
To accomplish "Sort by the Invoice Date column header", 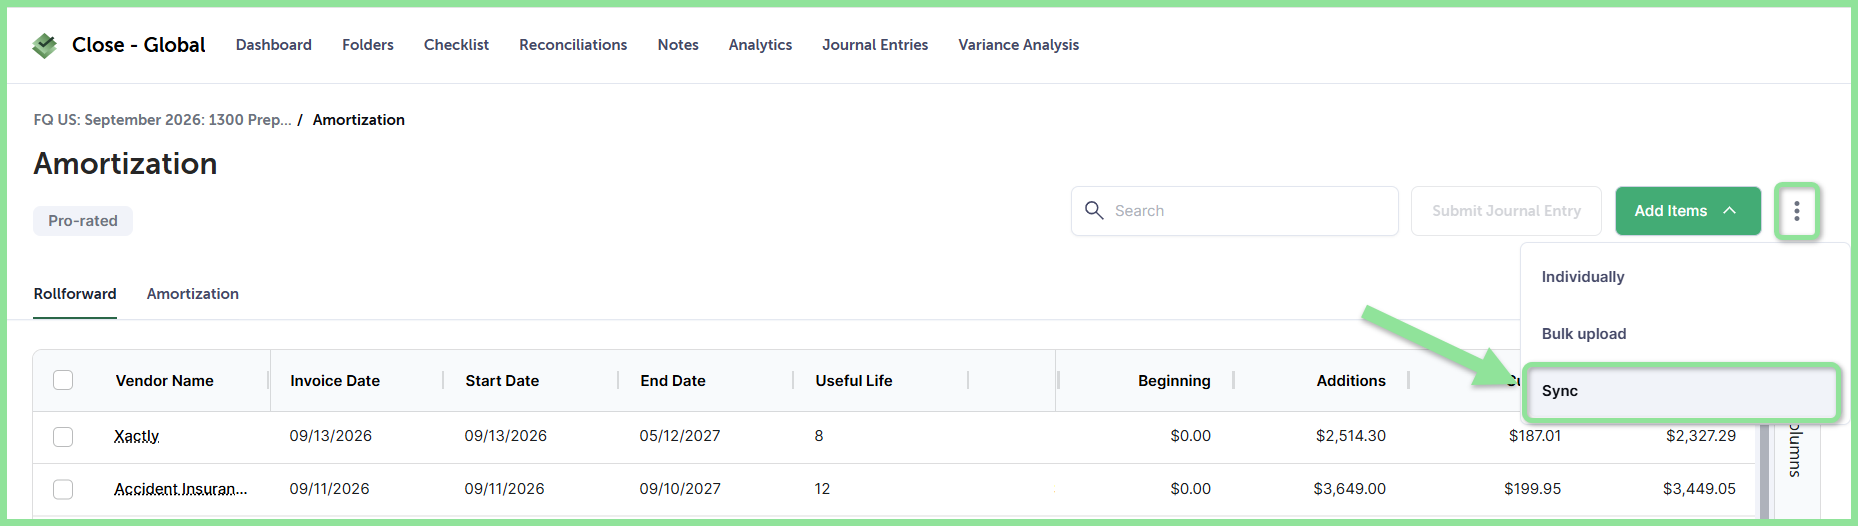I will [335, 381].
